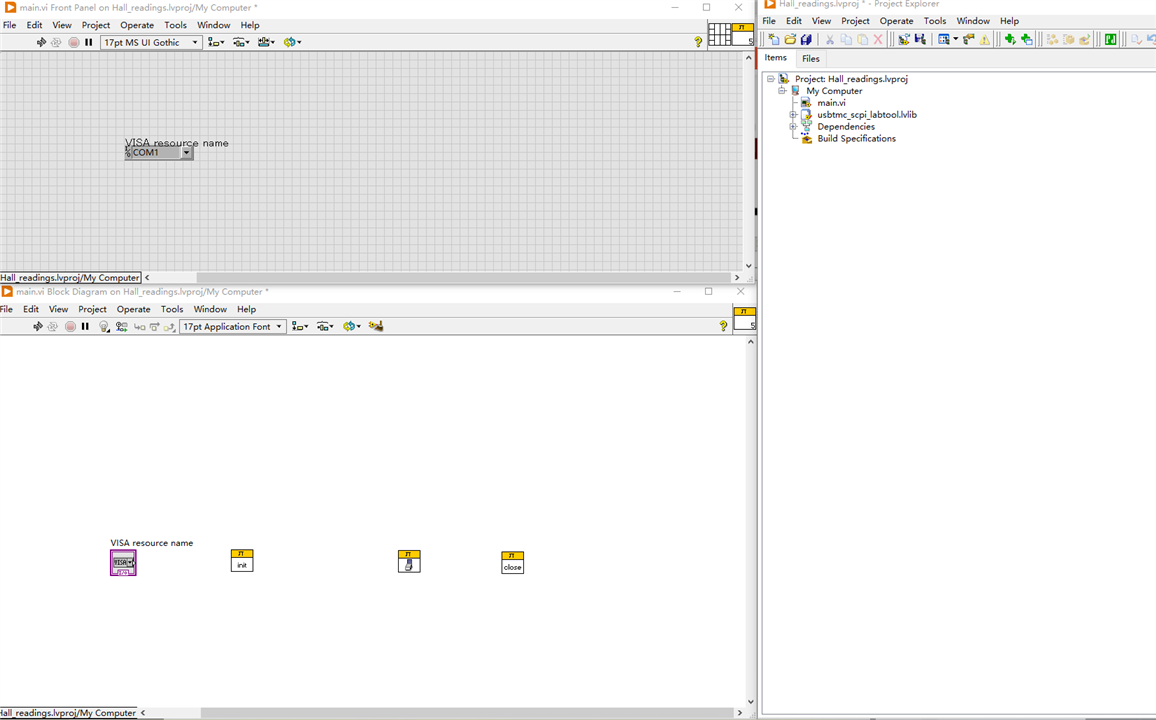The image size is (1156, 720).
Task: Open the Block Diagram Tools menu
Action: [172, 310]
